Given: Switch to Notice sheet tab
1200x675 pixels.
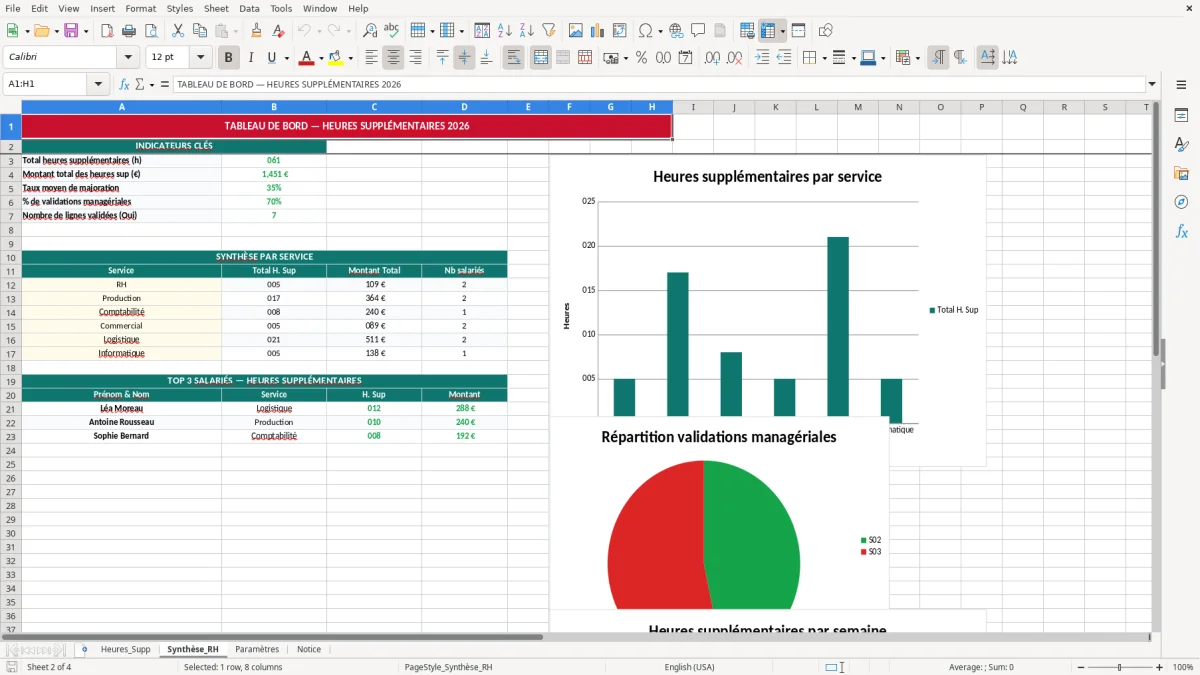Looking at the screenshot, I should pyautogui.click(x=309, y=649).
